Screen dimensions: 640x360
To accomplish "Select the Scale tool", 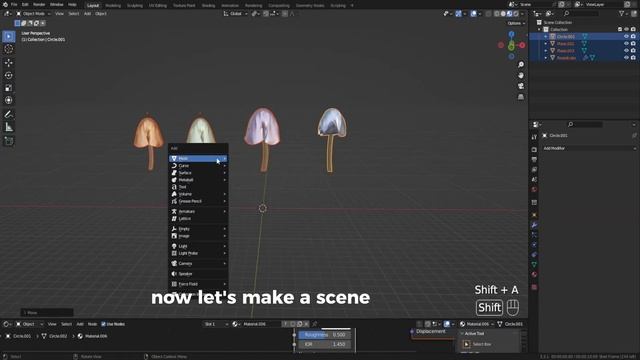I will 9,88.
